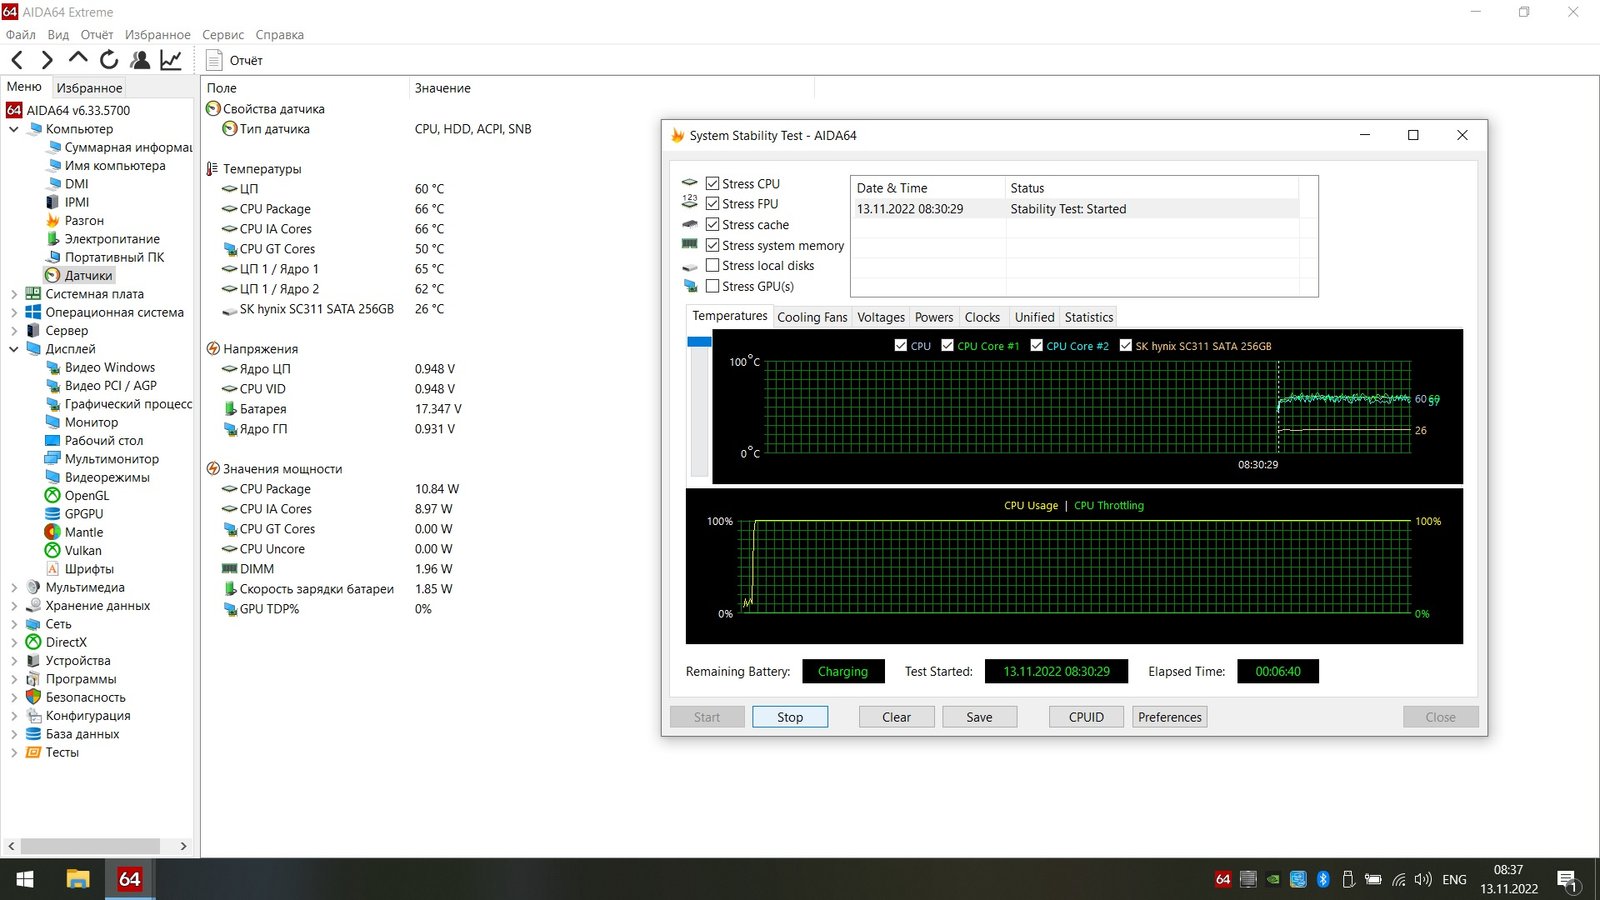
Task: Toggle SK hynix SC311 graph checkbox
Action: (1126, 345)
